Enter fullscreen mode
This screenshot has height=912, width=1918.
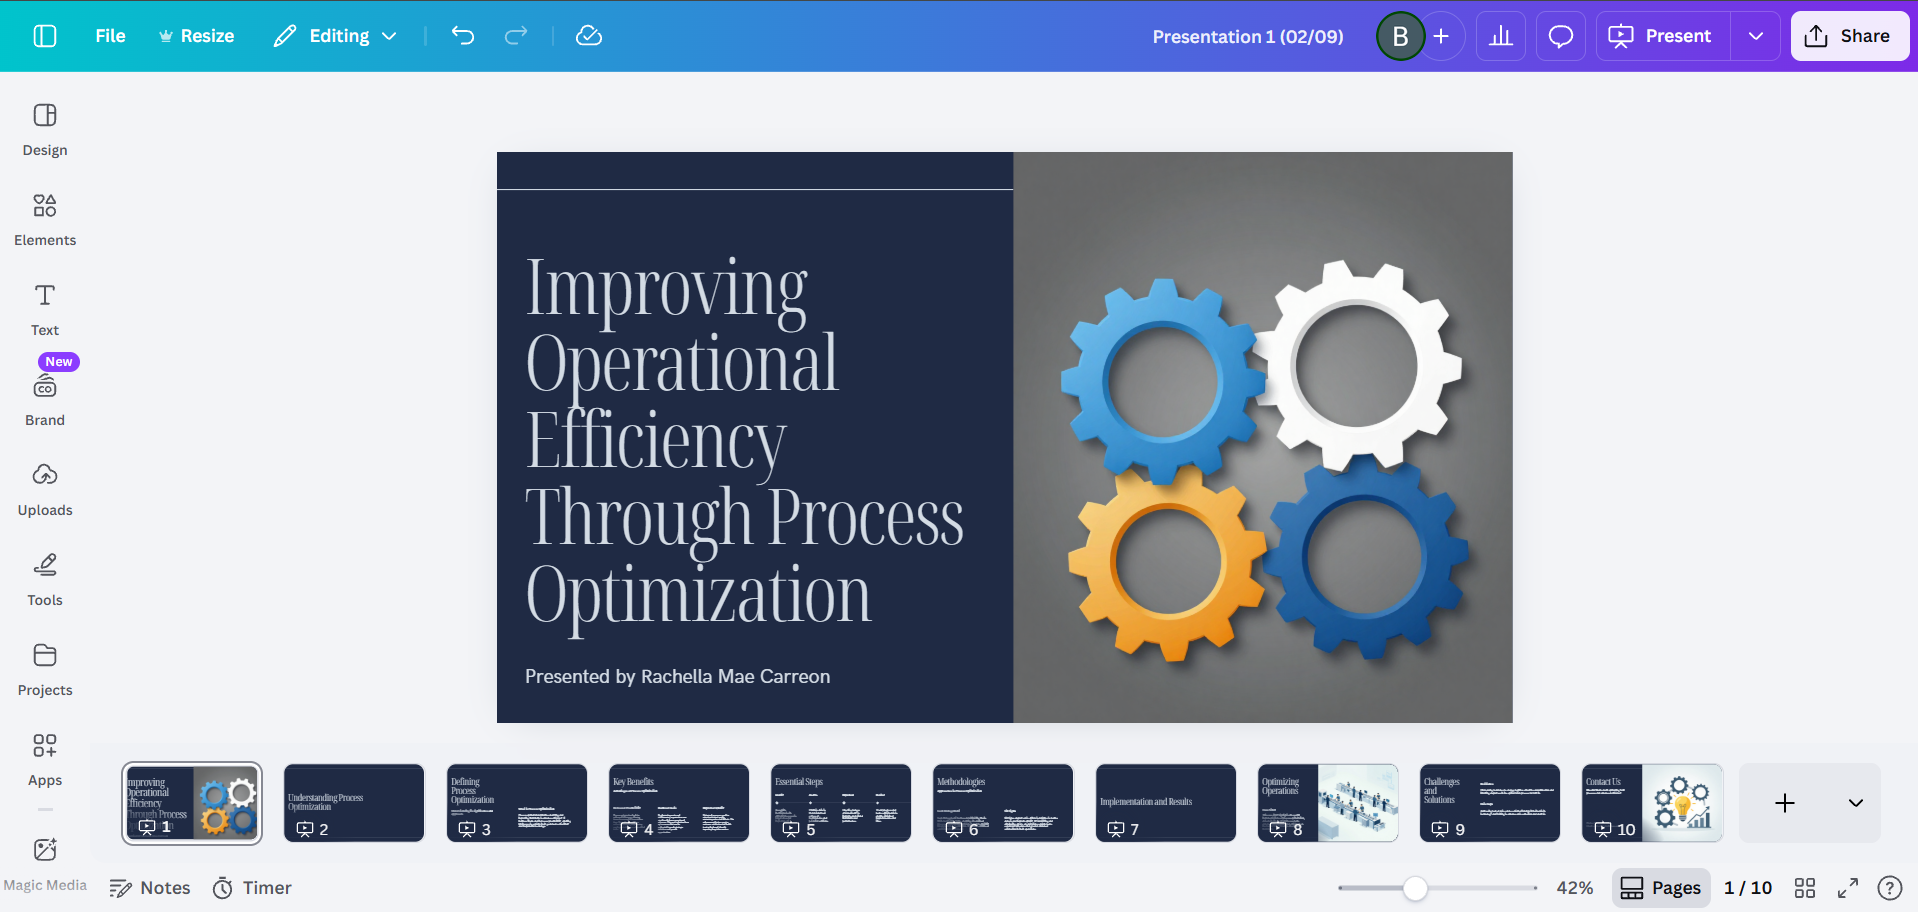pyautogui.click(x=1848, y=888)
